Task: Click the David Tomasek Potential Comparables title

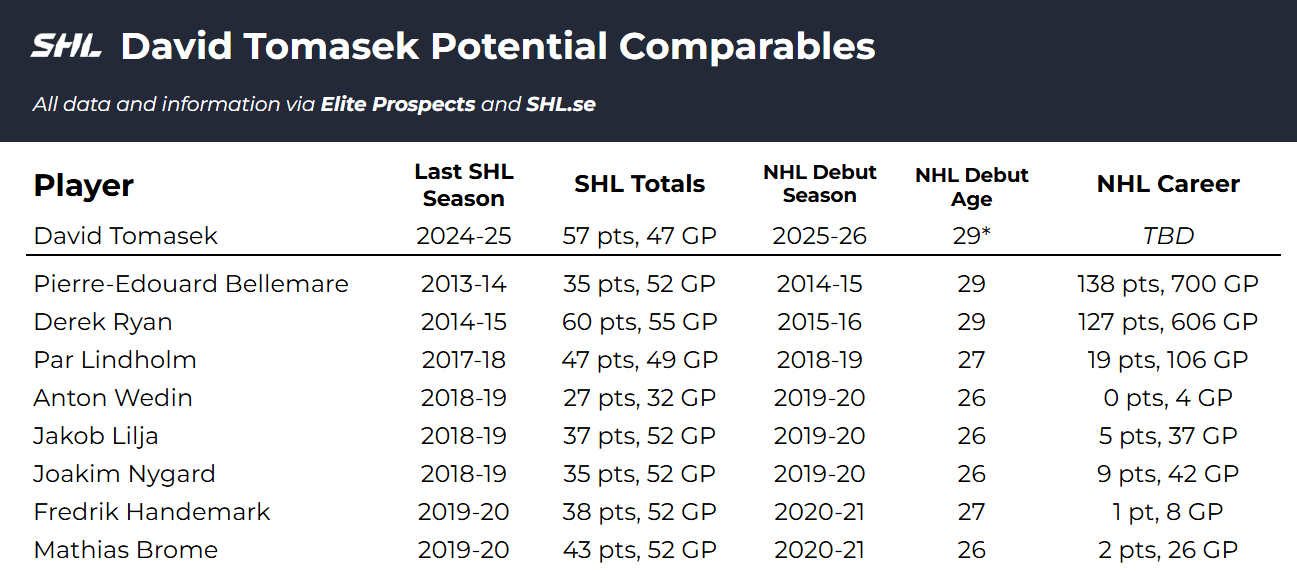Action: [x=497, y=46]
